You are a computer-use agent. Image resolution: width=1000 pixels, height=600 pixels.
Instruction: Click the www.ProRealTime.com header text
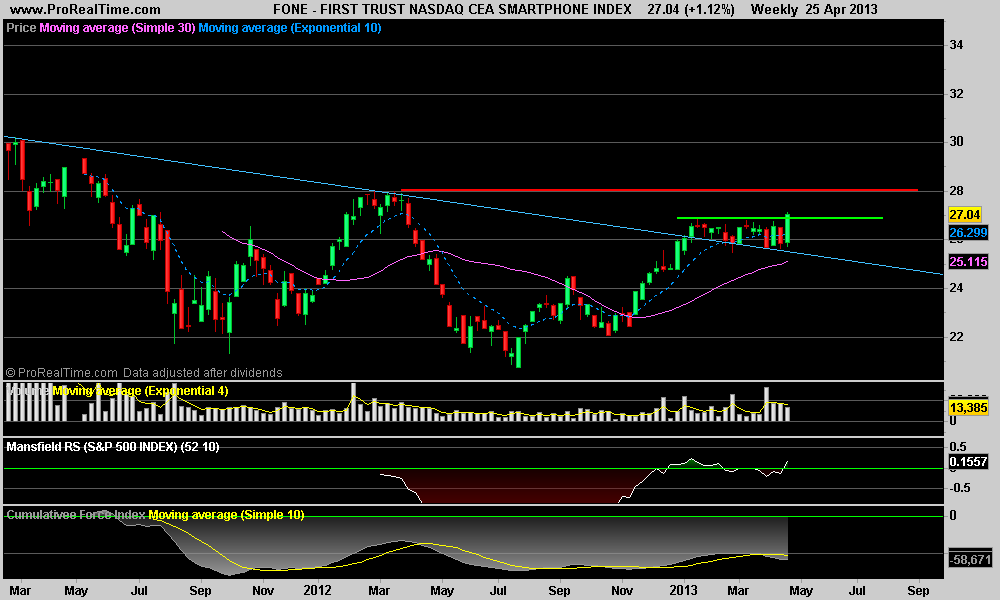(85, 10)
